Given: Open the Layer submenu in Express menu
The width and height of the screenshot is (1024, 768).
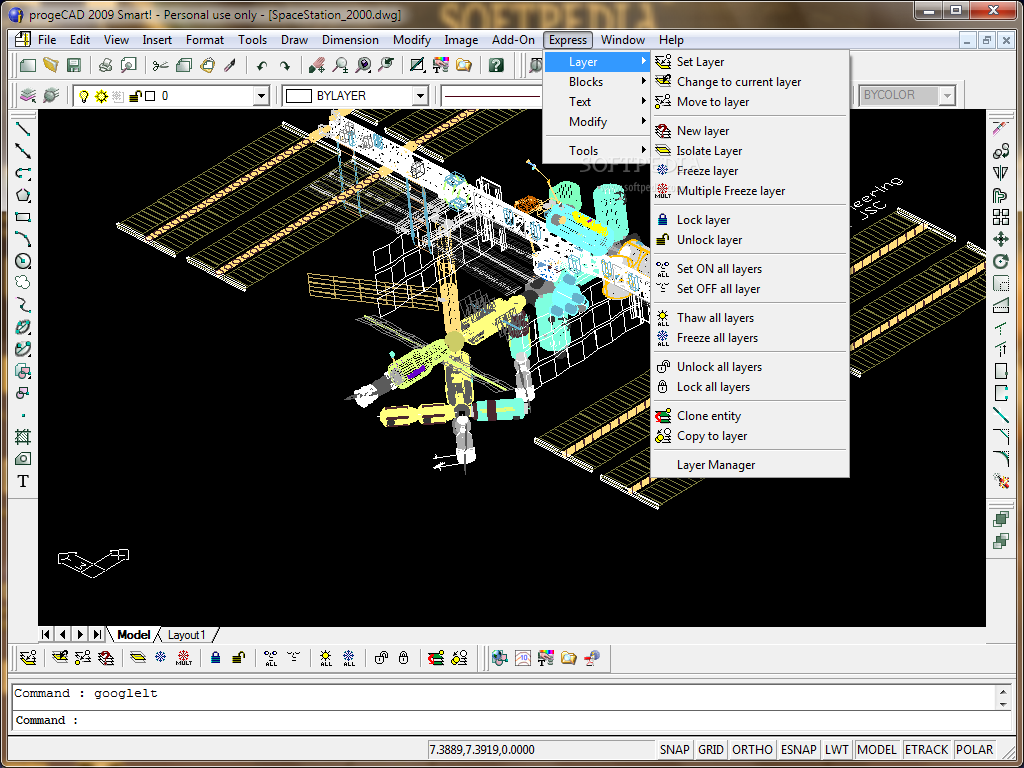Looking at the screenshot, I should pos(597,61).
